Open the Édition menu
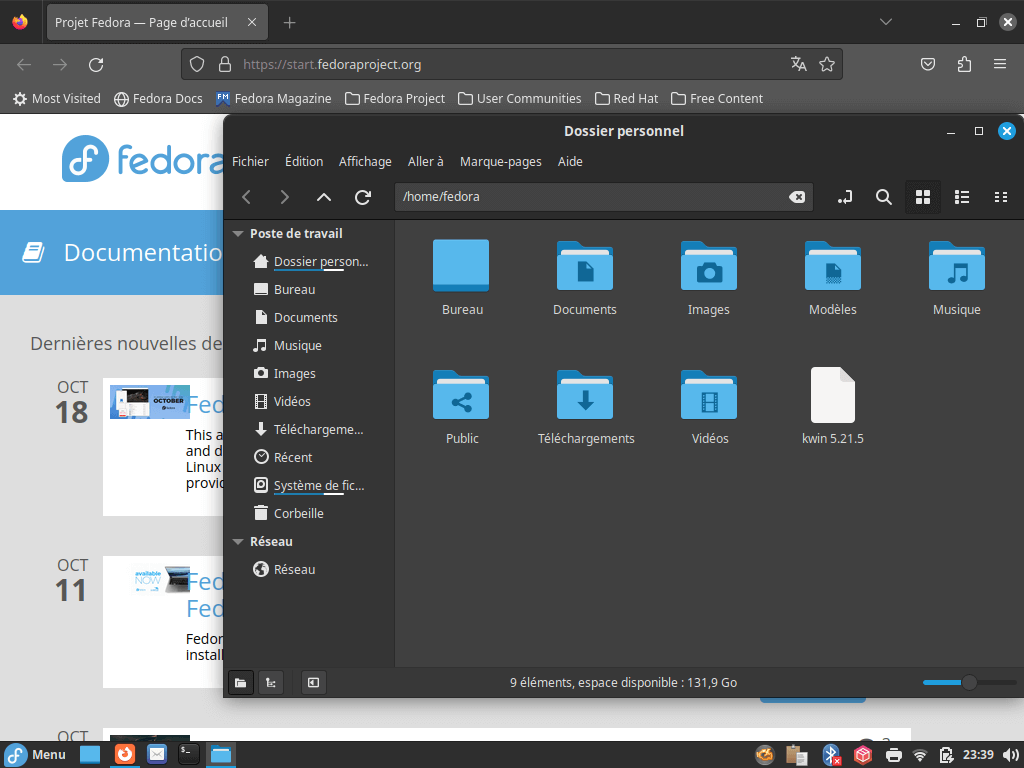 pyautogui.click(x=304, y=161)
